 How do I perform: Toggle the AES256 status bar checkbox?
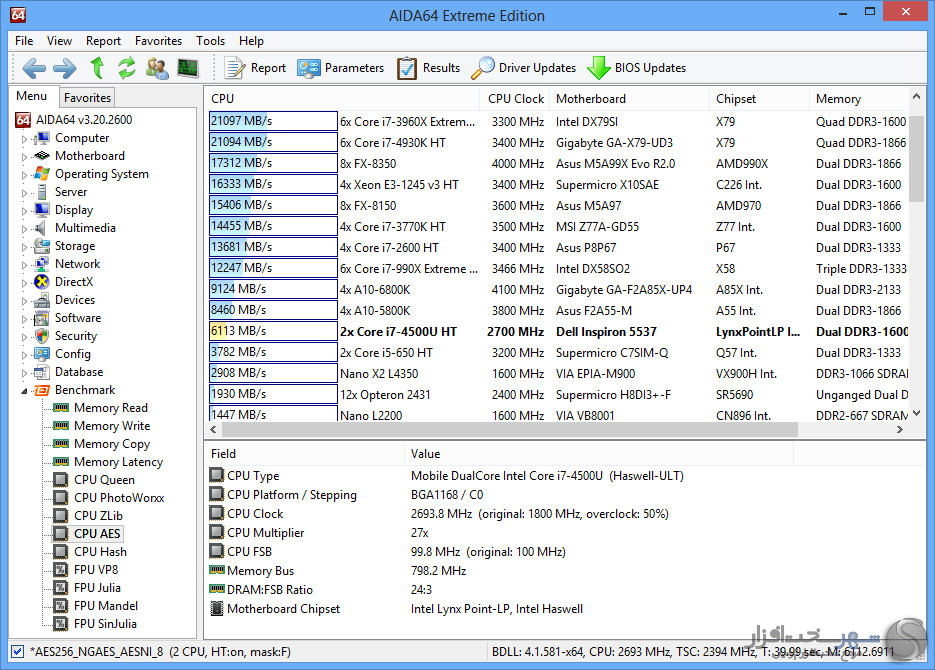tap(17, 651)
